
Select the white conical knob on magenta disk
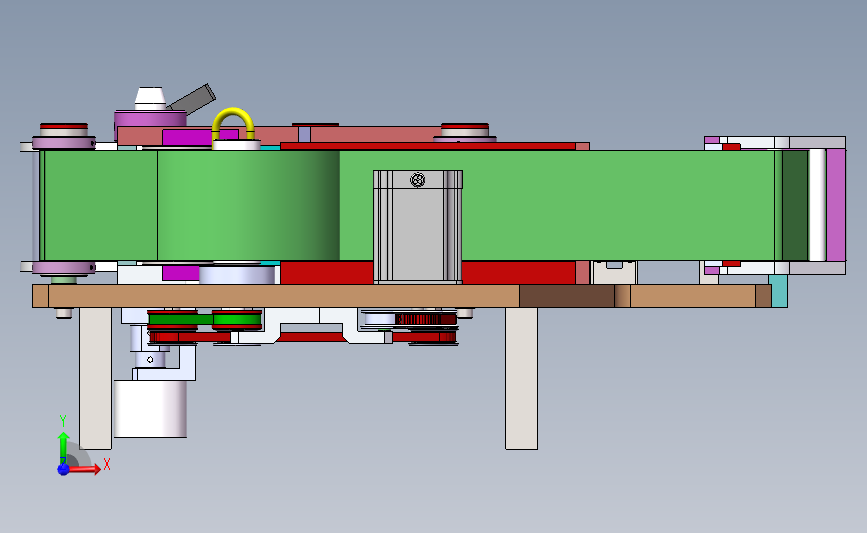(150, 98)
